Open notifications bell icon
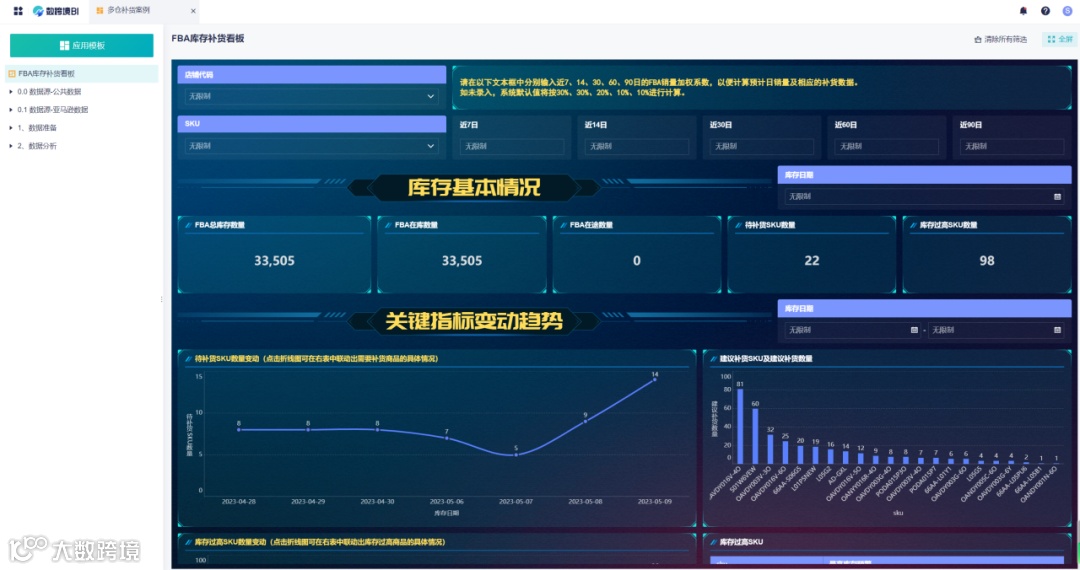The image size is (1080, 570). (x=1024, y=10)
